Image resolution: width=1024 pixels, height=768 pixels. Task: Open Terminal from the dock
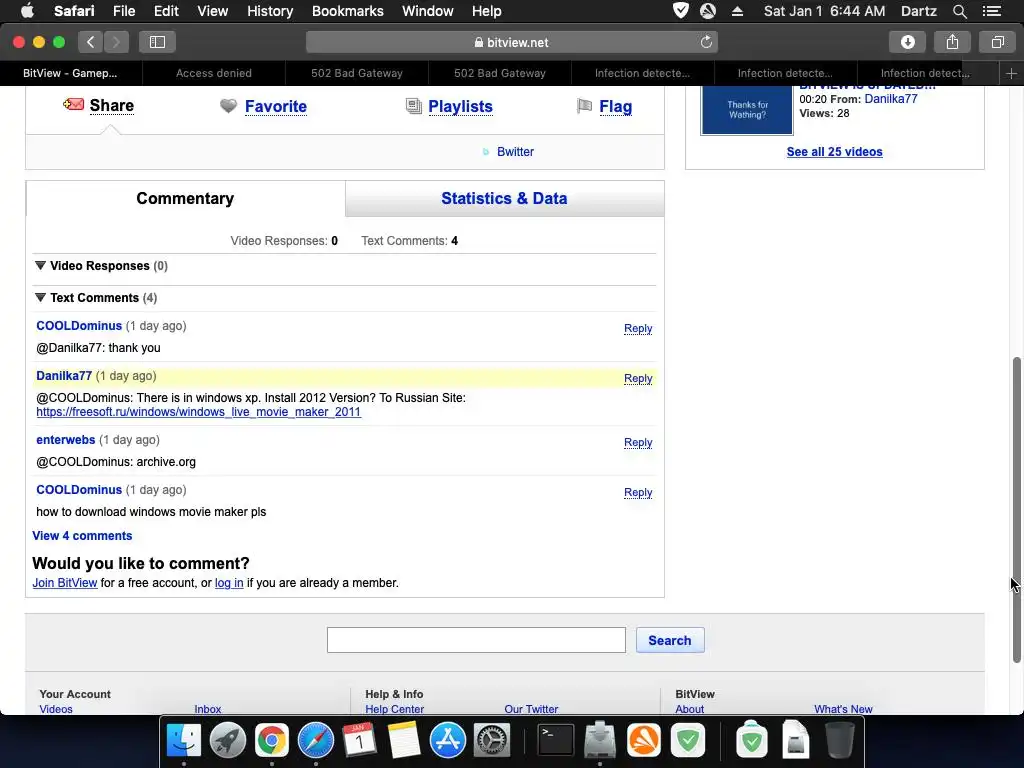click(555, 741)
